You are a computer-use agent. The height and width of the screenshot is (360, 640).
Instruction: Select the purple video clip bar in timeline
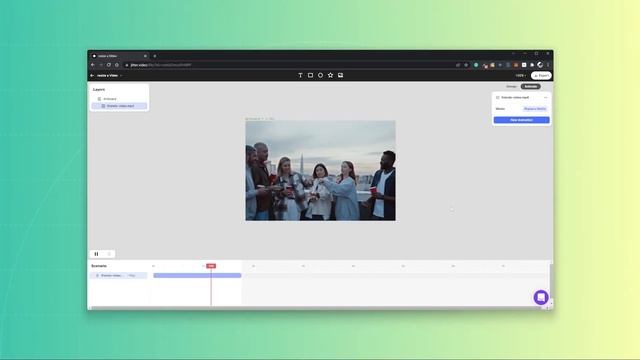point(197,276)
